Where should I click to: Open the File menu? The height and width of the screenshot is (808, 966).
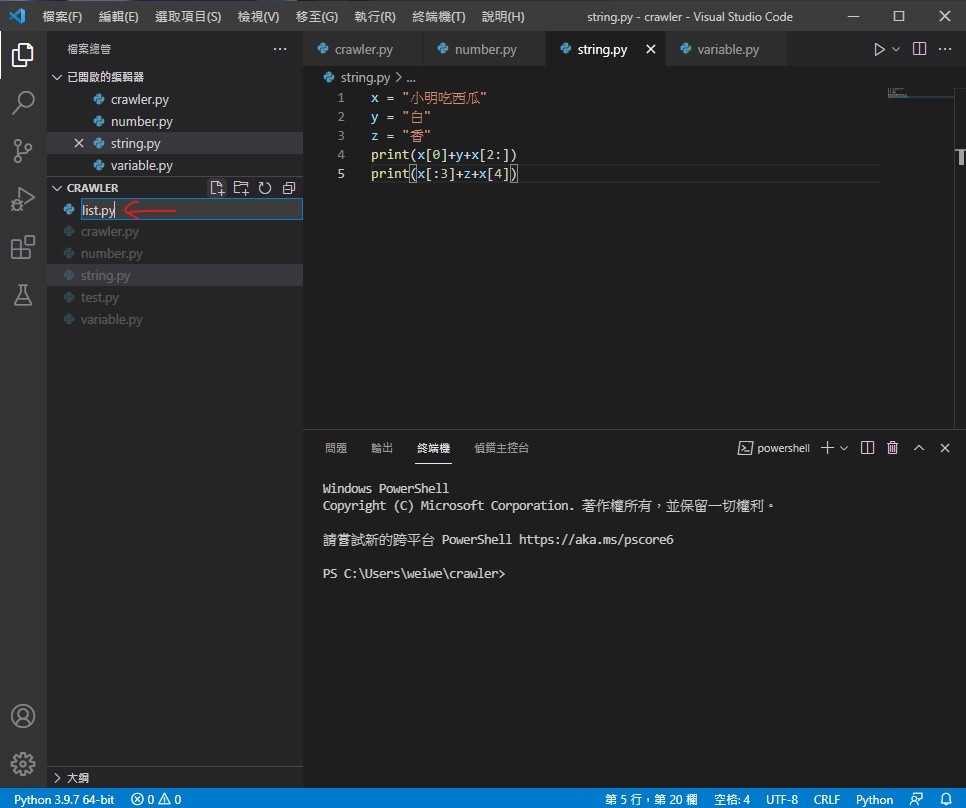pyautogui.click(x=62, y=17)
